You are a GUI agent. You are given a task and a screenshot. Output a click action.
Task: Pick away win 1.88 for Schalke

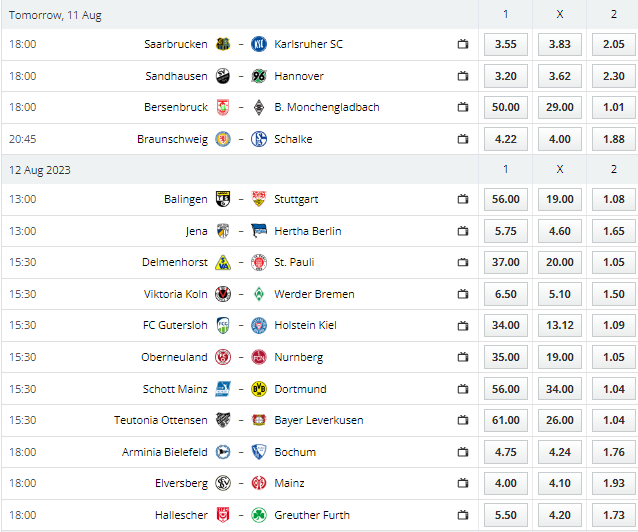click(x=614, y=139)
